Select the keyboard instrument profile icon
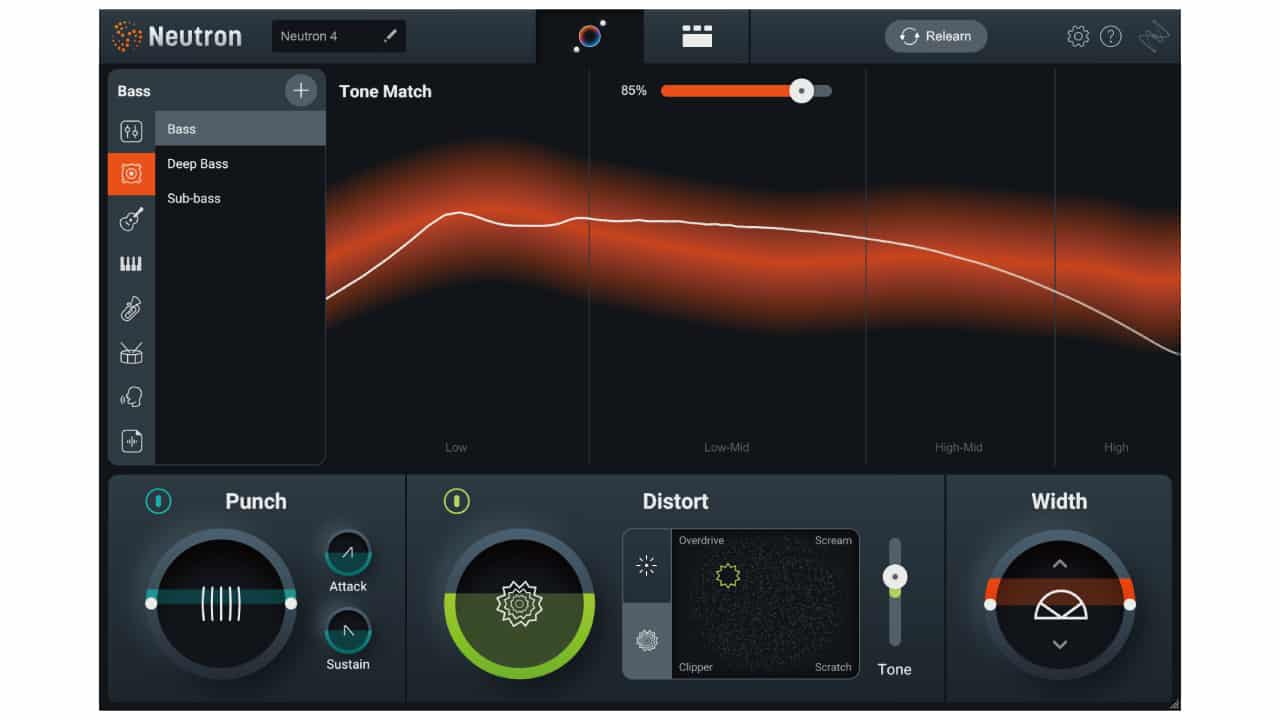This screenshot has width=1280, height=720. click(x=131, y=263)
